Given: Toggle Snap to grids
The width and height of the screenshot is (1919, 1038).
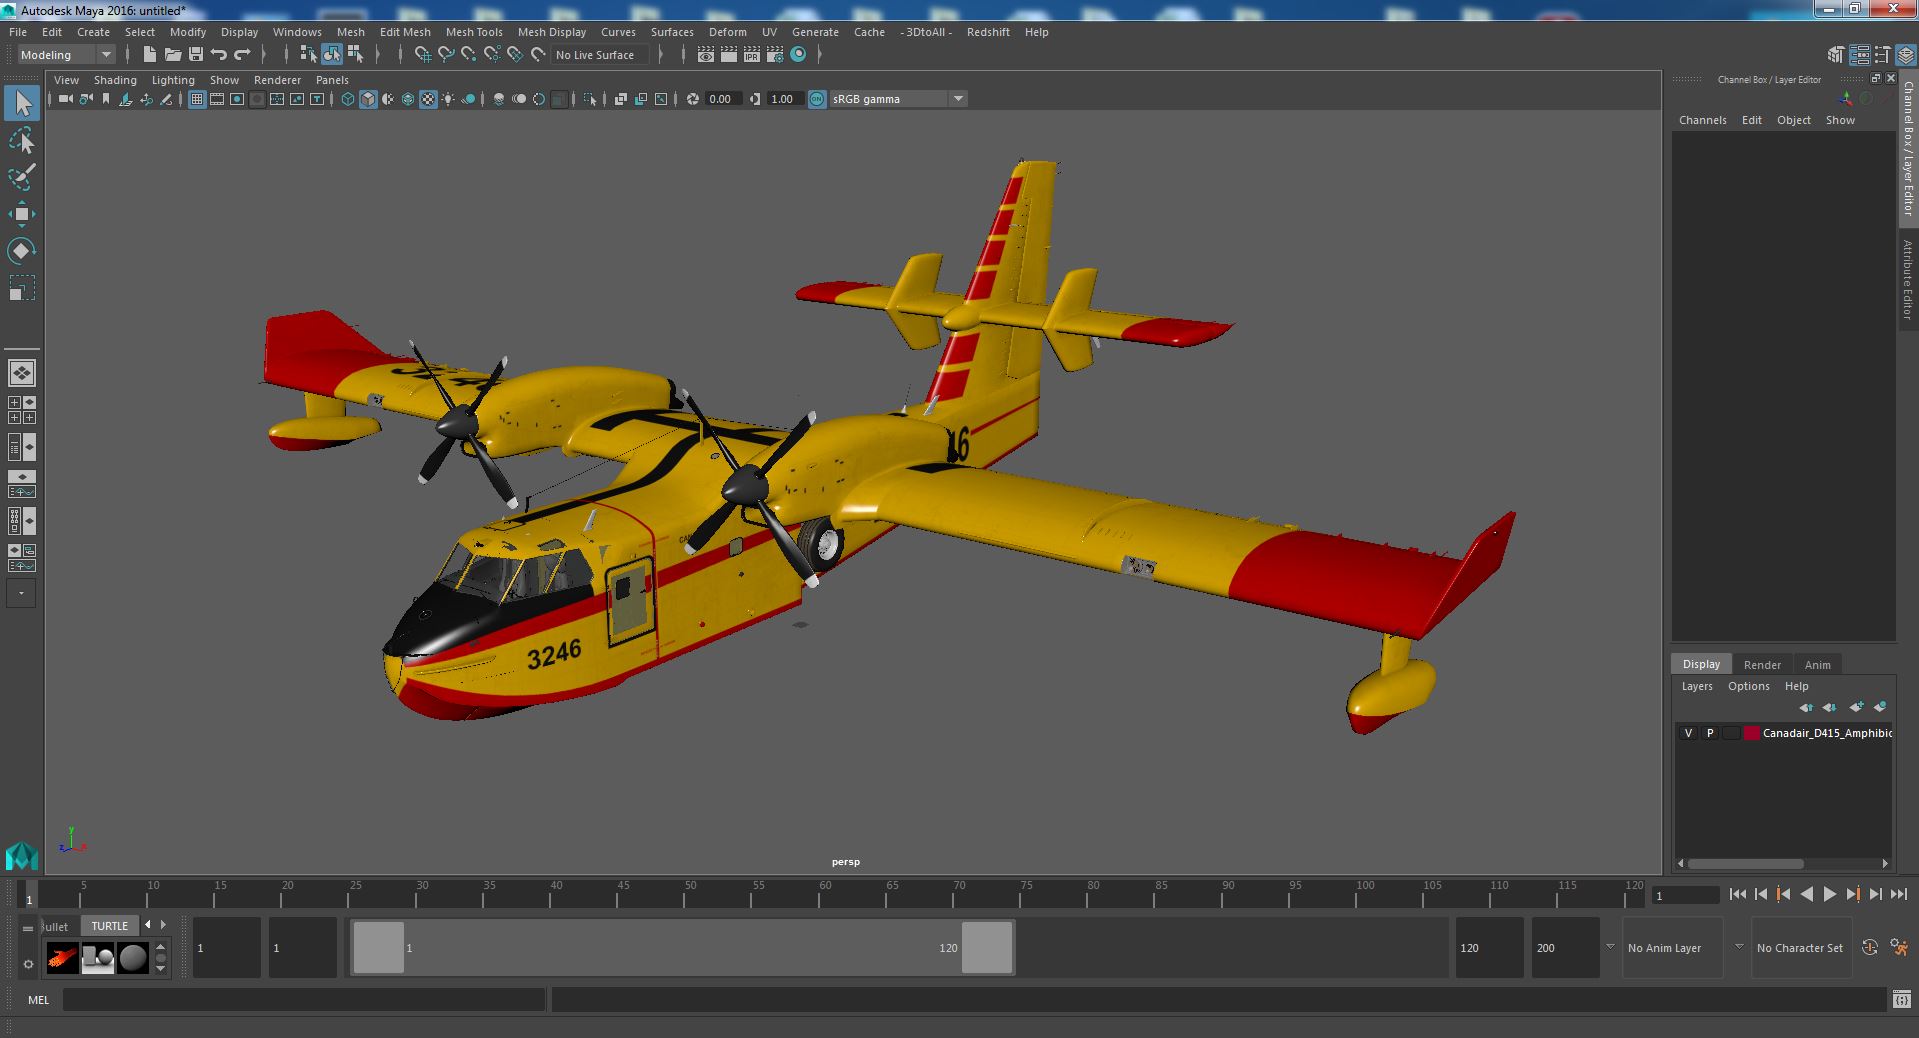Looking at the screenshot, I should 423,55.
